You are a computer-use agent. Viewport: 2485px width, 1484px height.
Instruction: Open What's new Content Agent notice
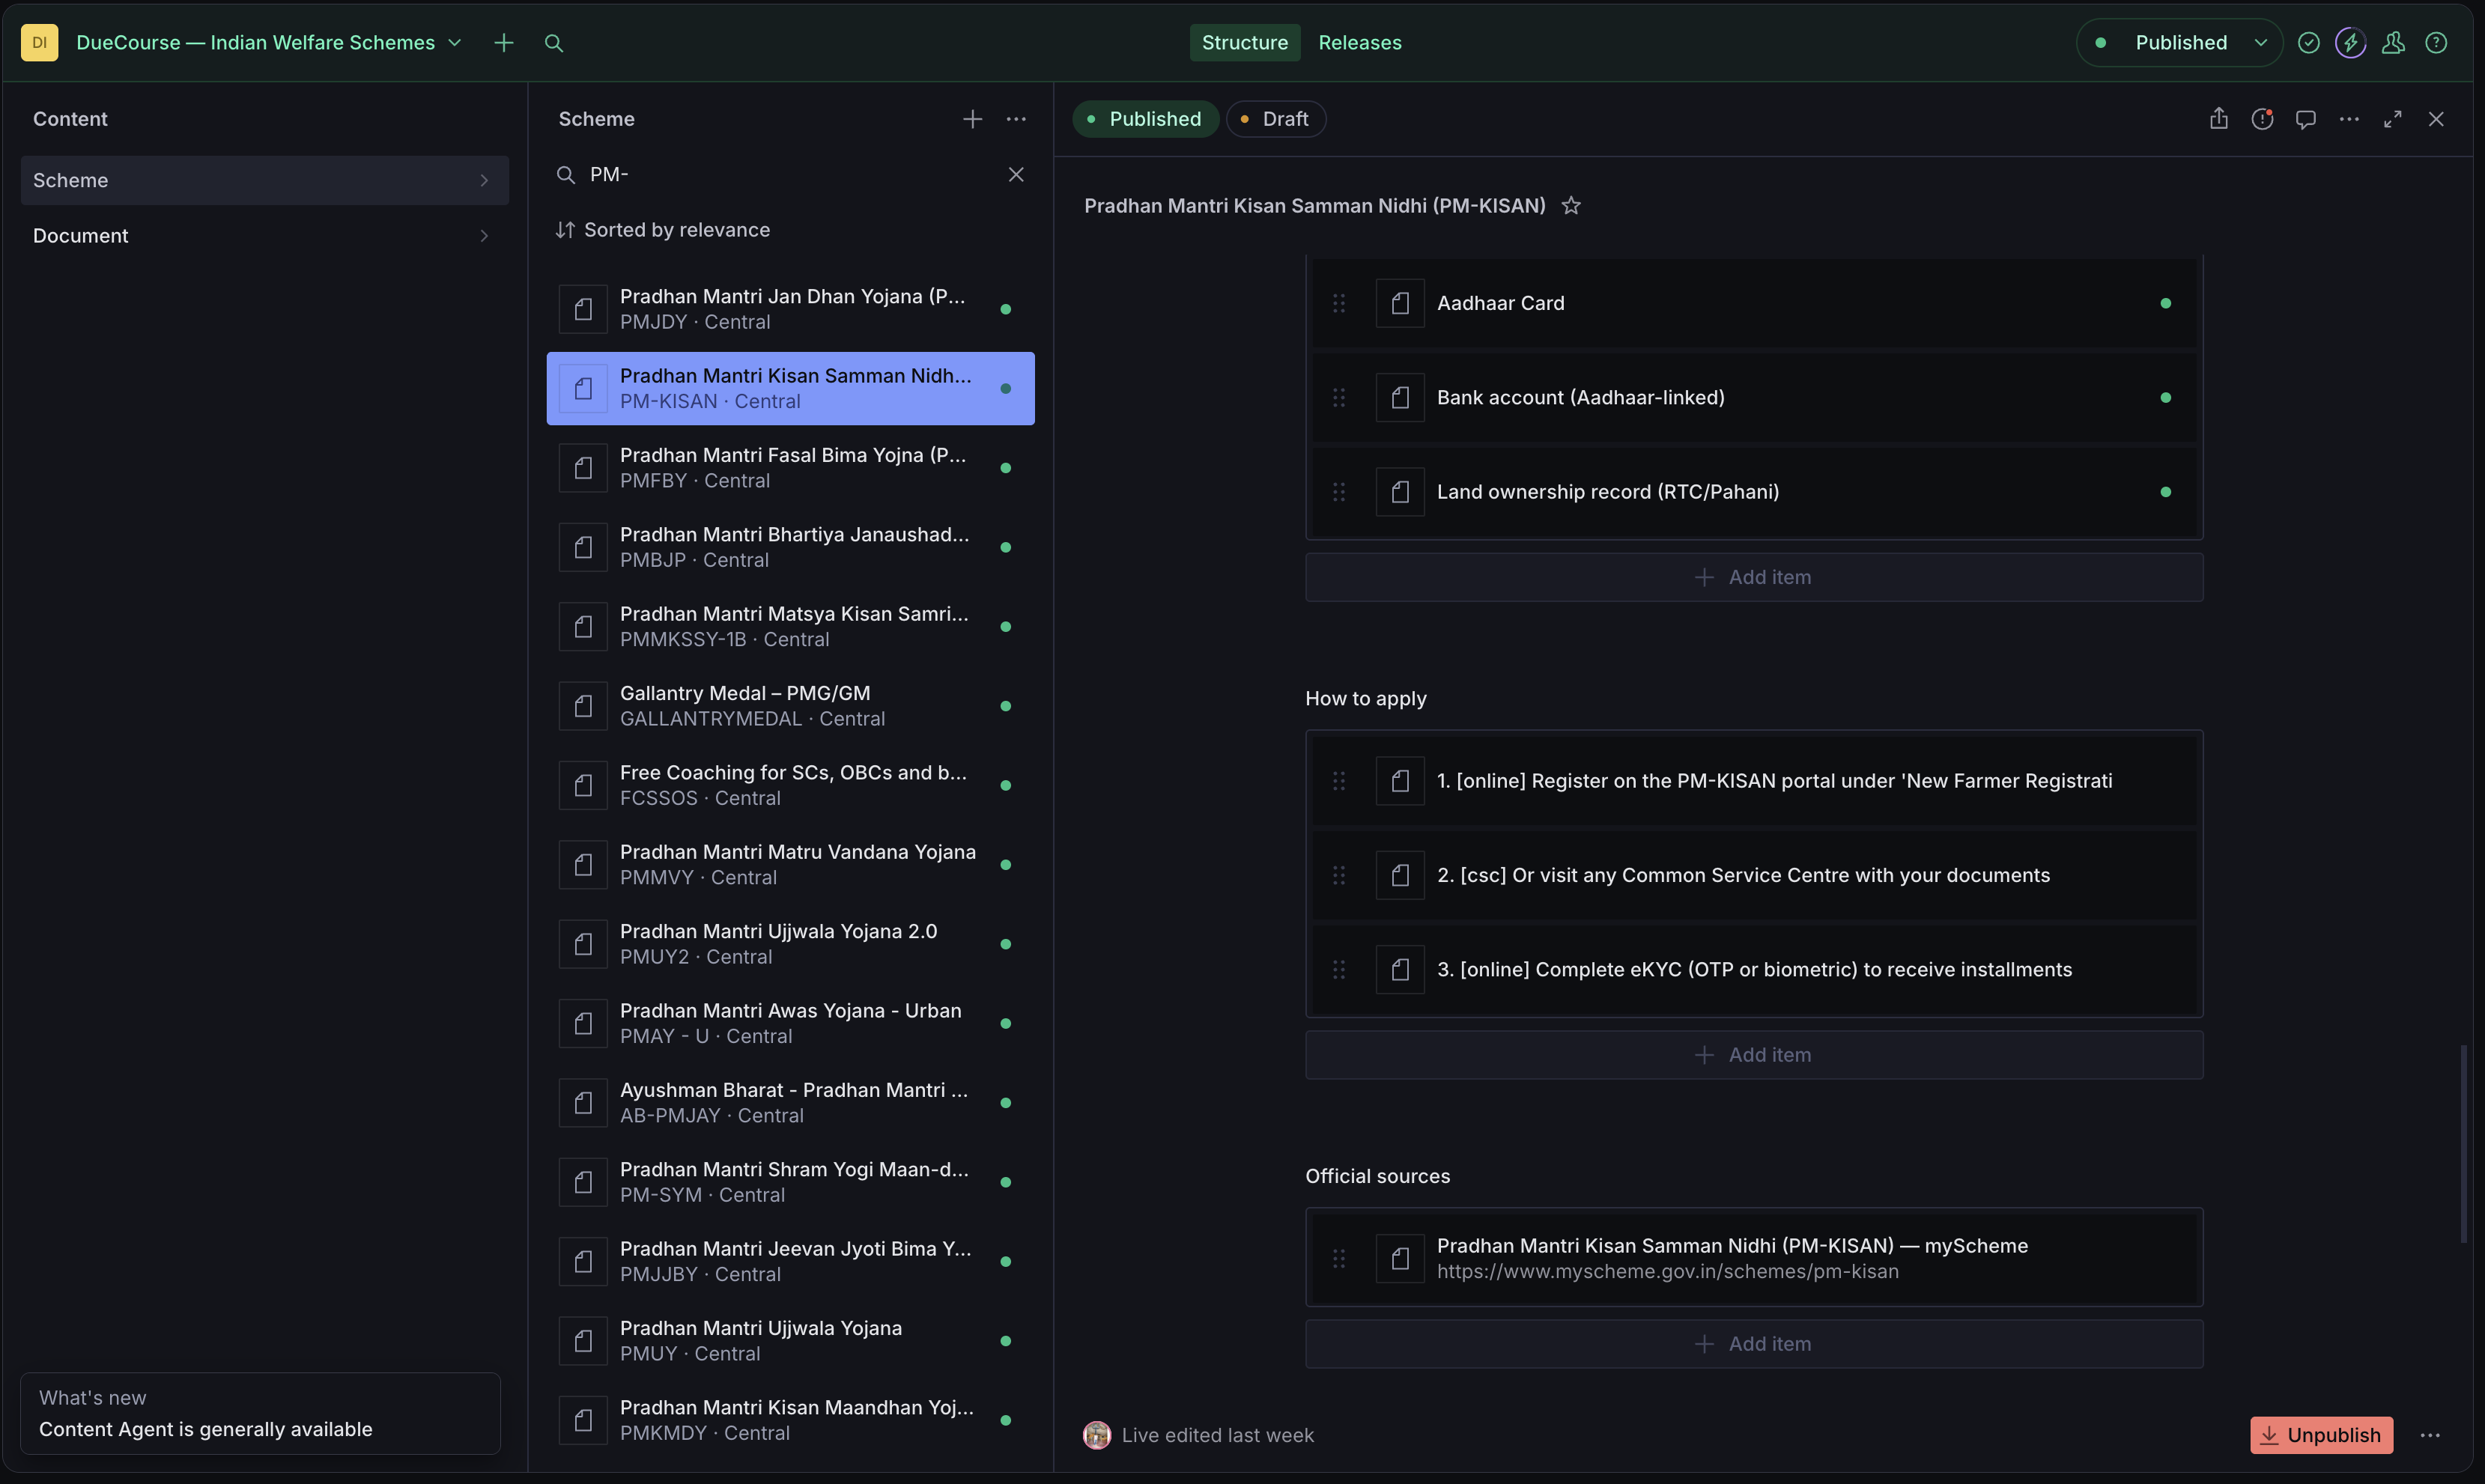pos(260,1413)
